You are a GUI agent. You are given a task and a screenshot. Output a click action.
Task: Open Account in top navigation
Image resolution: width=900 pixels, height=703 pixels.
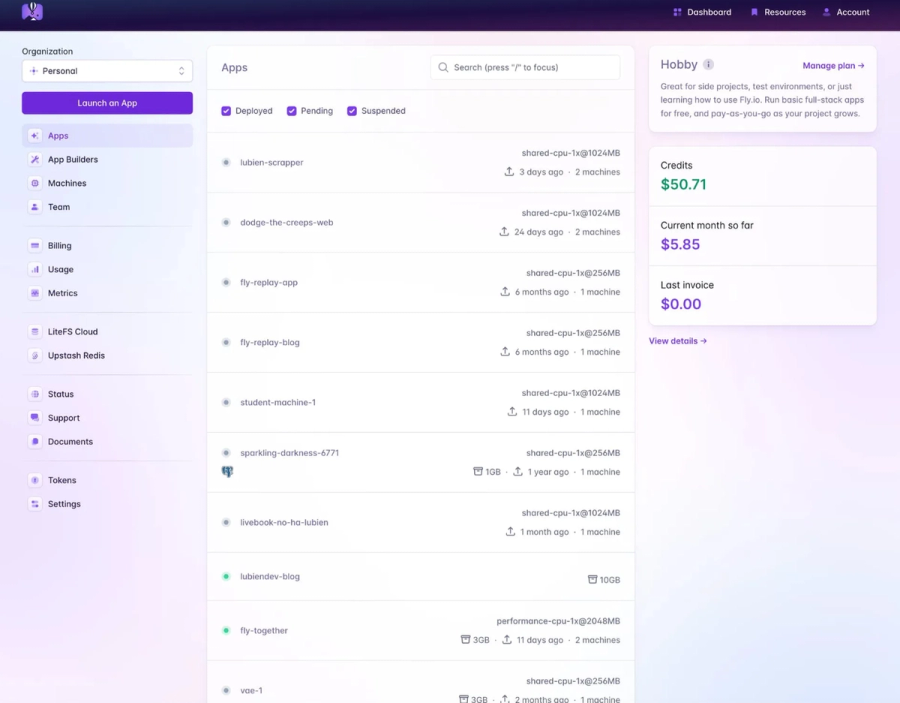point(846,12)
